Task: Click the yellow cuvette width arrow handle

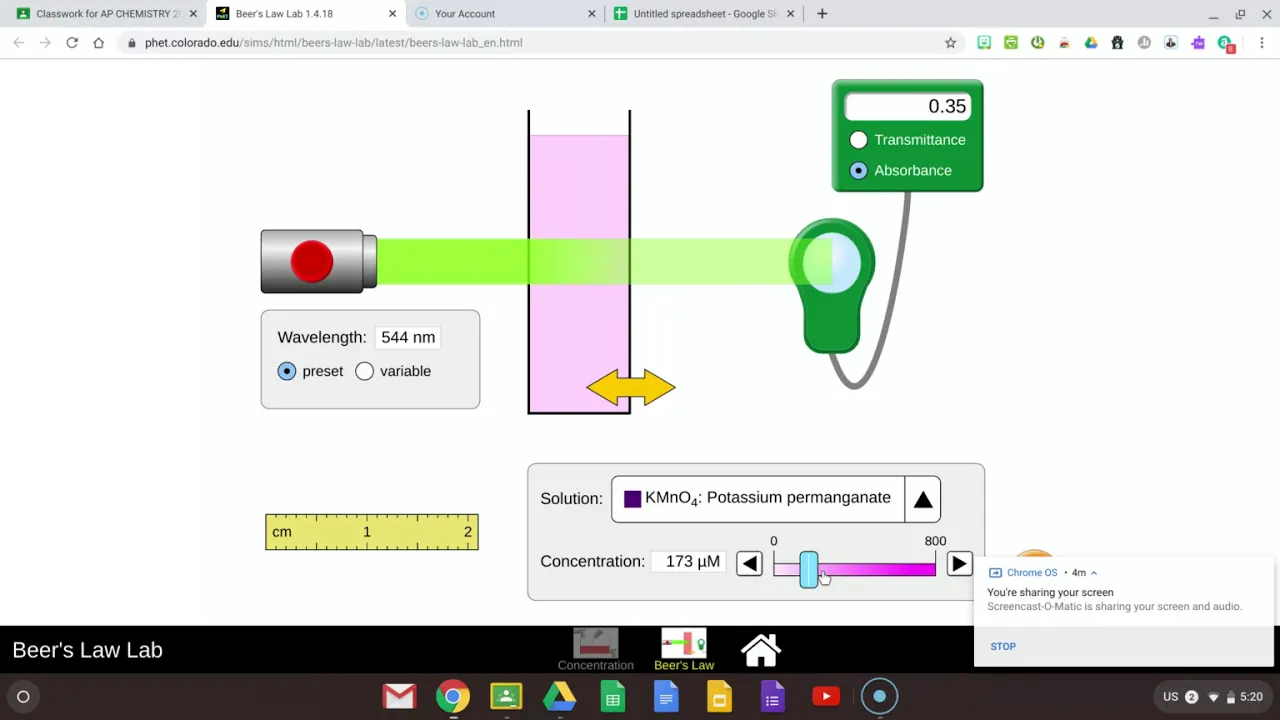Action: click(631, 388)
